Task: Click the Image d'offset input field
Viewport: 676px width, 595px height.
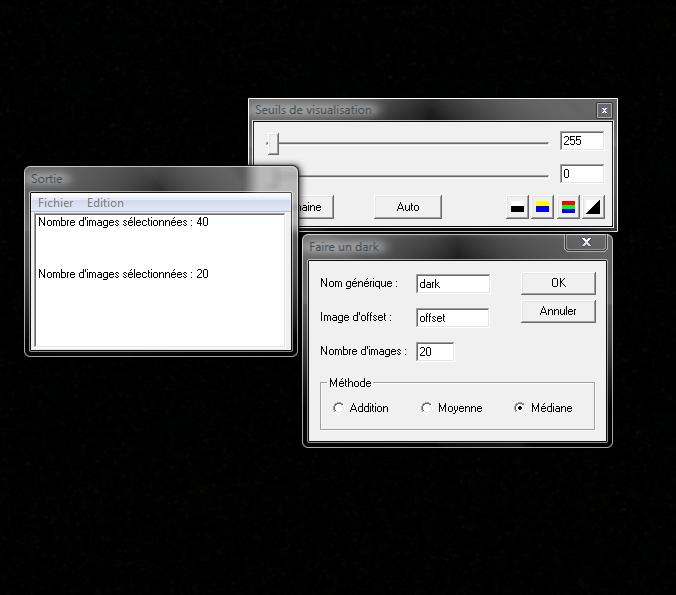Action: (x=453, y=318)
